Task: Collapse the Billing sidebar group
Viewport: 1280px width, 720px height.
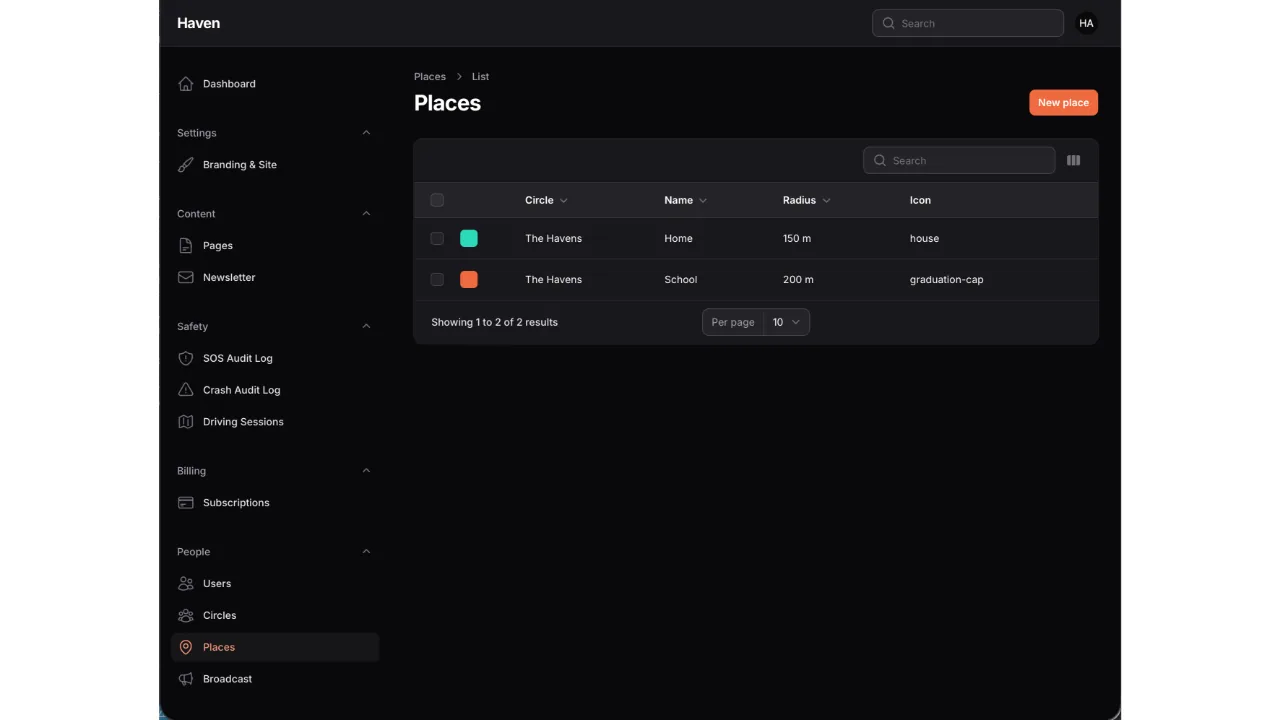Action: click(366, 471)
